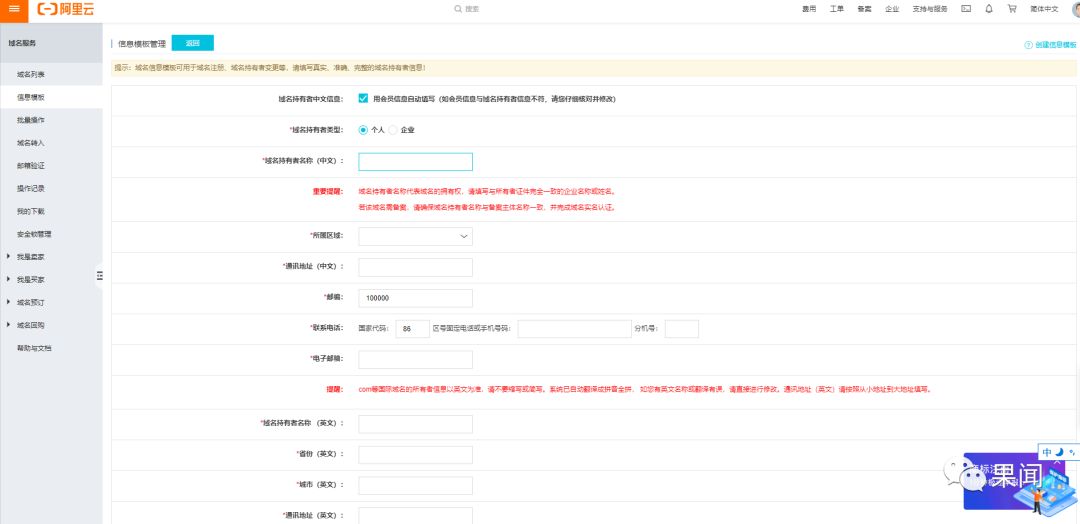This screenshot has width=1080, height=524.
Task: Open the 简体中文 language selector
Action: (x=1044, y=9)
